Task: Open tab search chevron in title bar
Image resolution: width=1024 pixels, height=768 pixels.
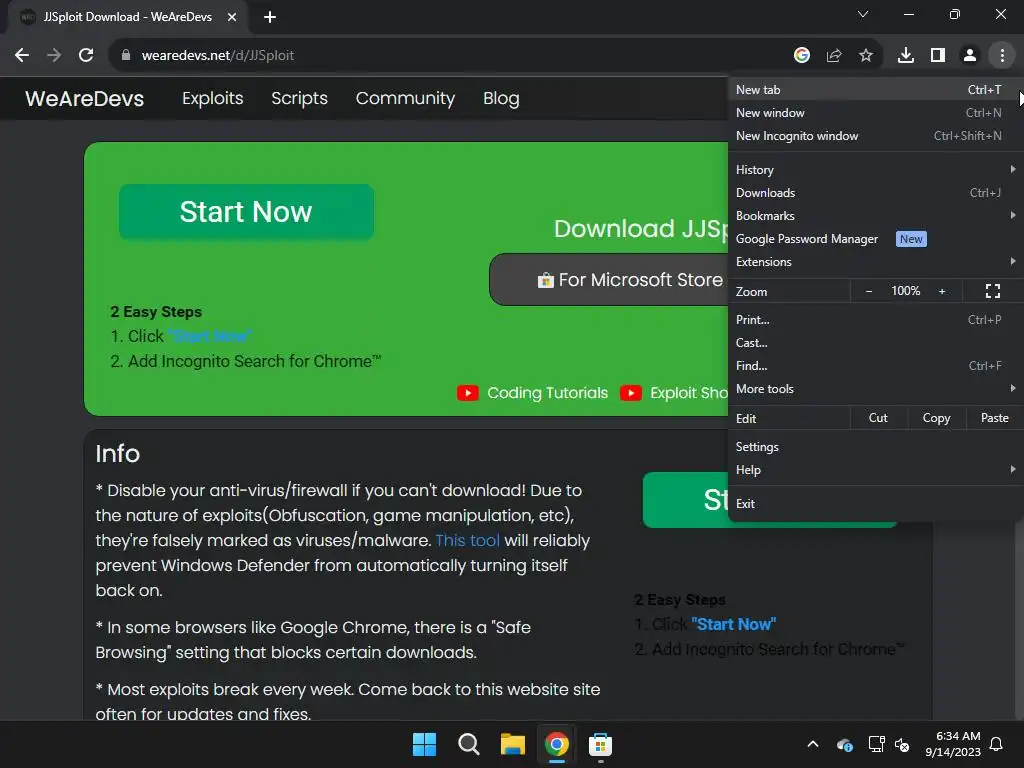Action: pos(863,14)
